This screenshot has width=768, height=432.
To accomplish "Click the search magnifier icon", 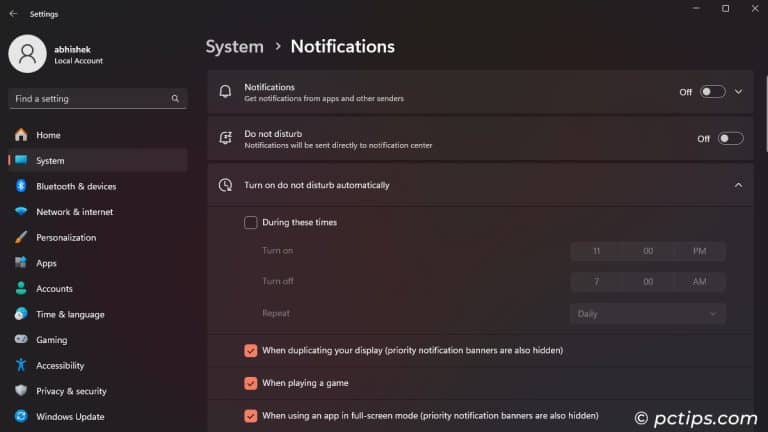I will tap(175, 99).
